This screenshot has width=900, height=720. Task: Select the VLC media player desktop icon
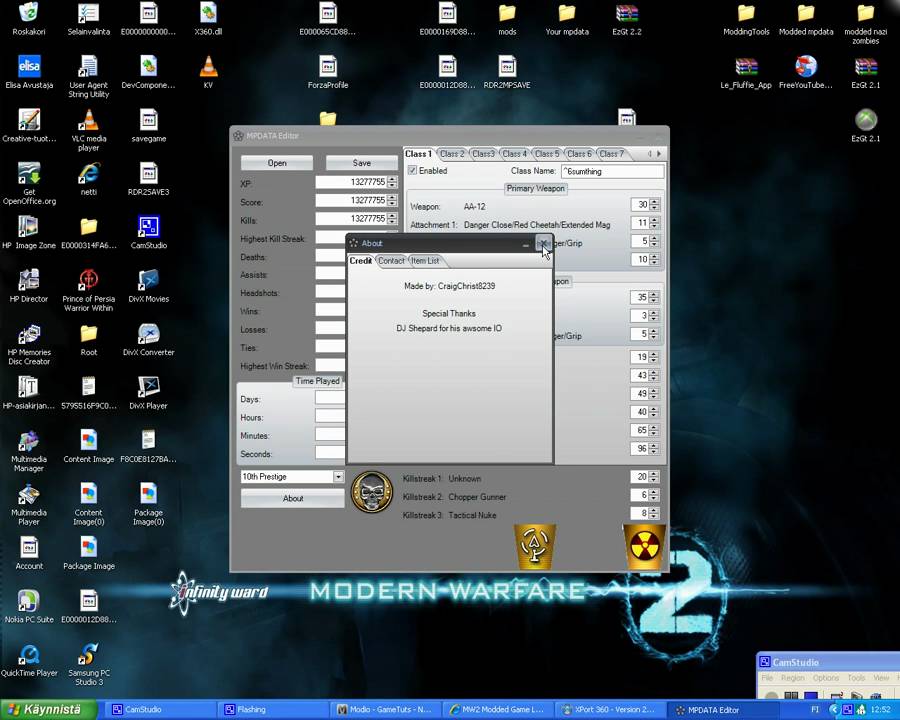point(88,130)
